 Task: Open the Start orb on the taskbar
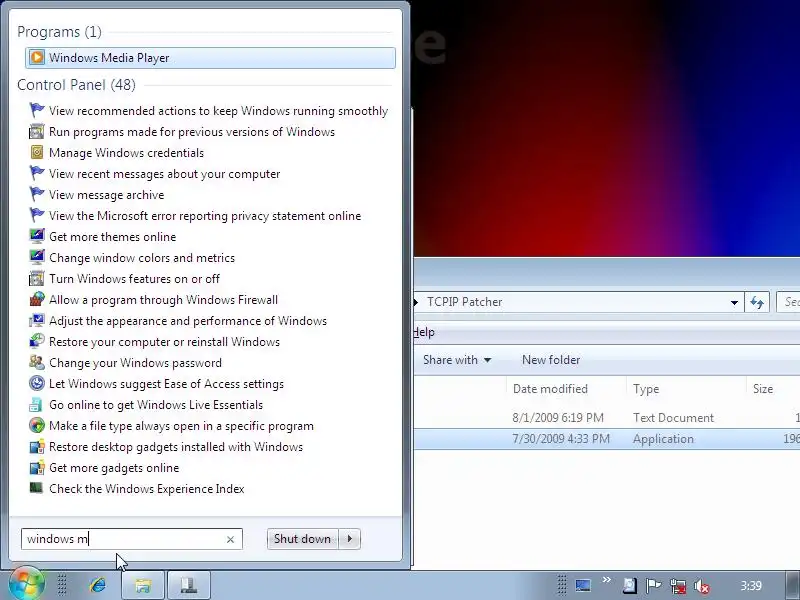[x=27, y=585]
